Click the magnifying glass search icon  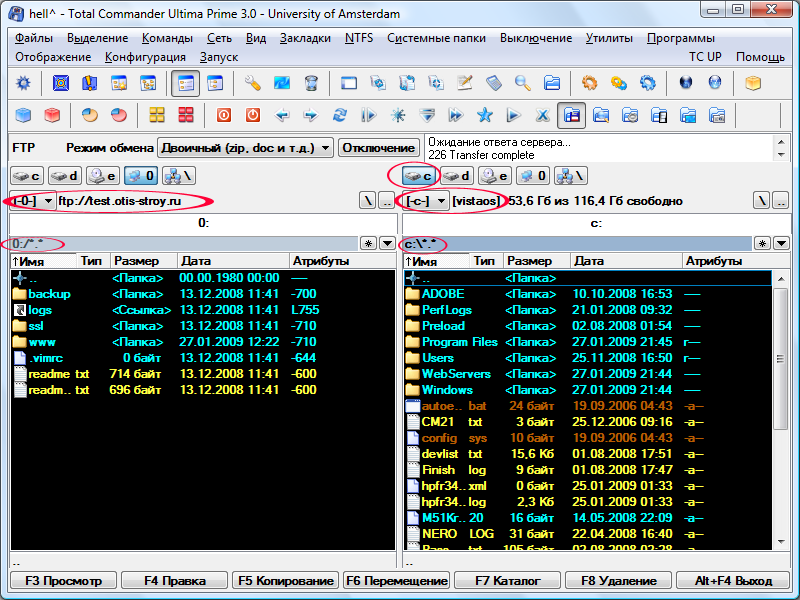tap(522, 83)
